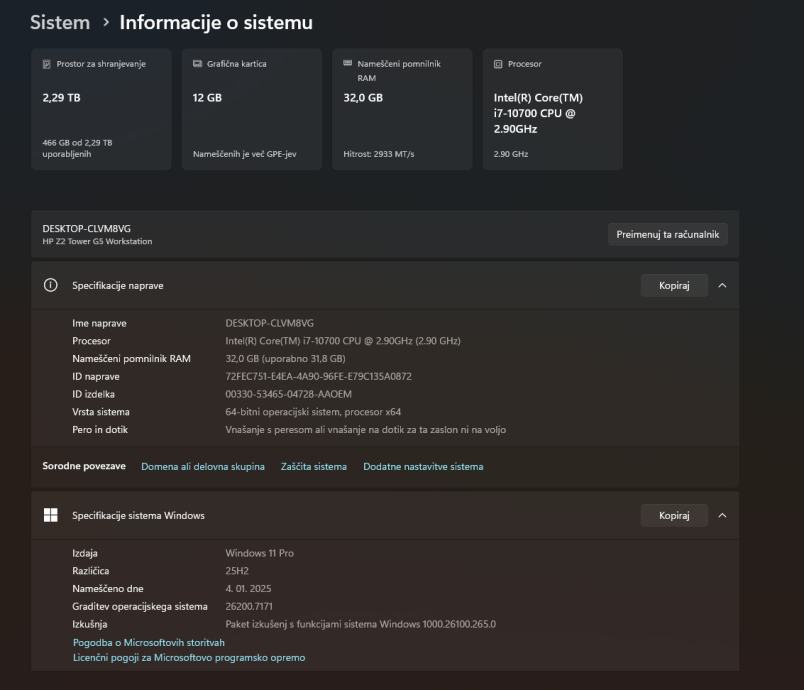The image size is (804, 690).
Task: Collapse the Specifikacije sistema Windows section chevron
Action: tap(722, 516)
